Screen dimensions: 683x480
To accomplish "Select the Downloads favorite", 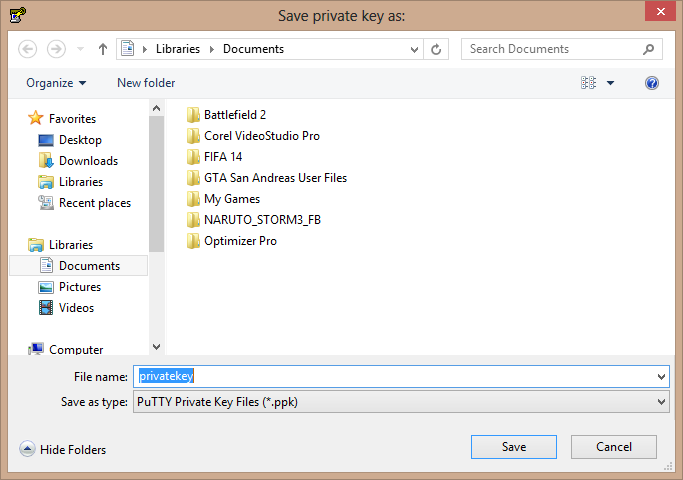I will (x=88, y=161).
